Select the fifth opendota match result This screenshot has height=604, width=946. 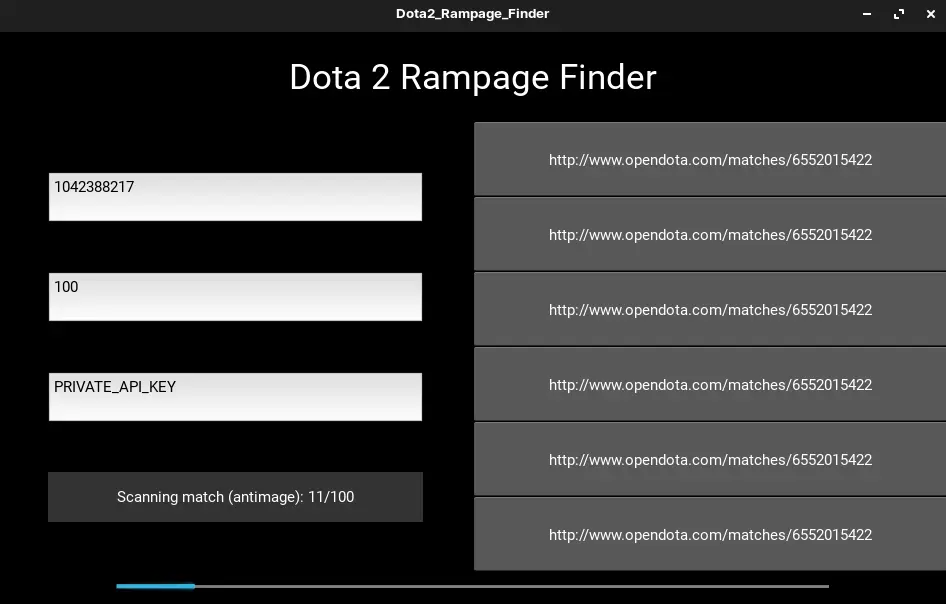[710, 460]
